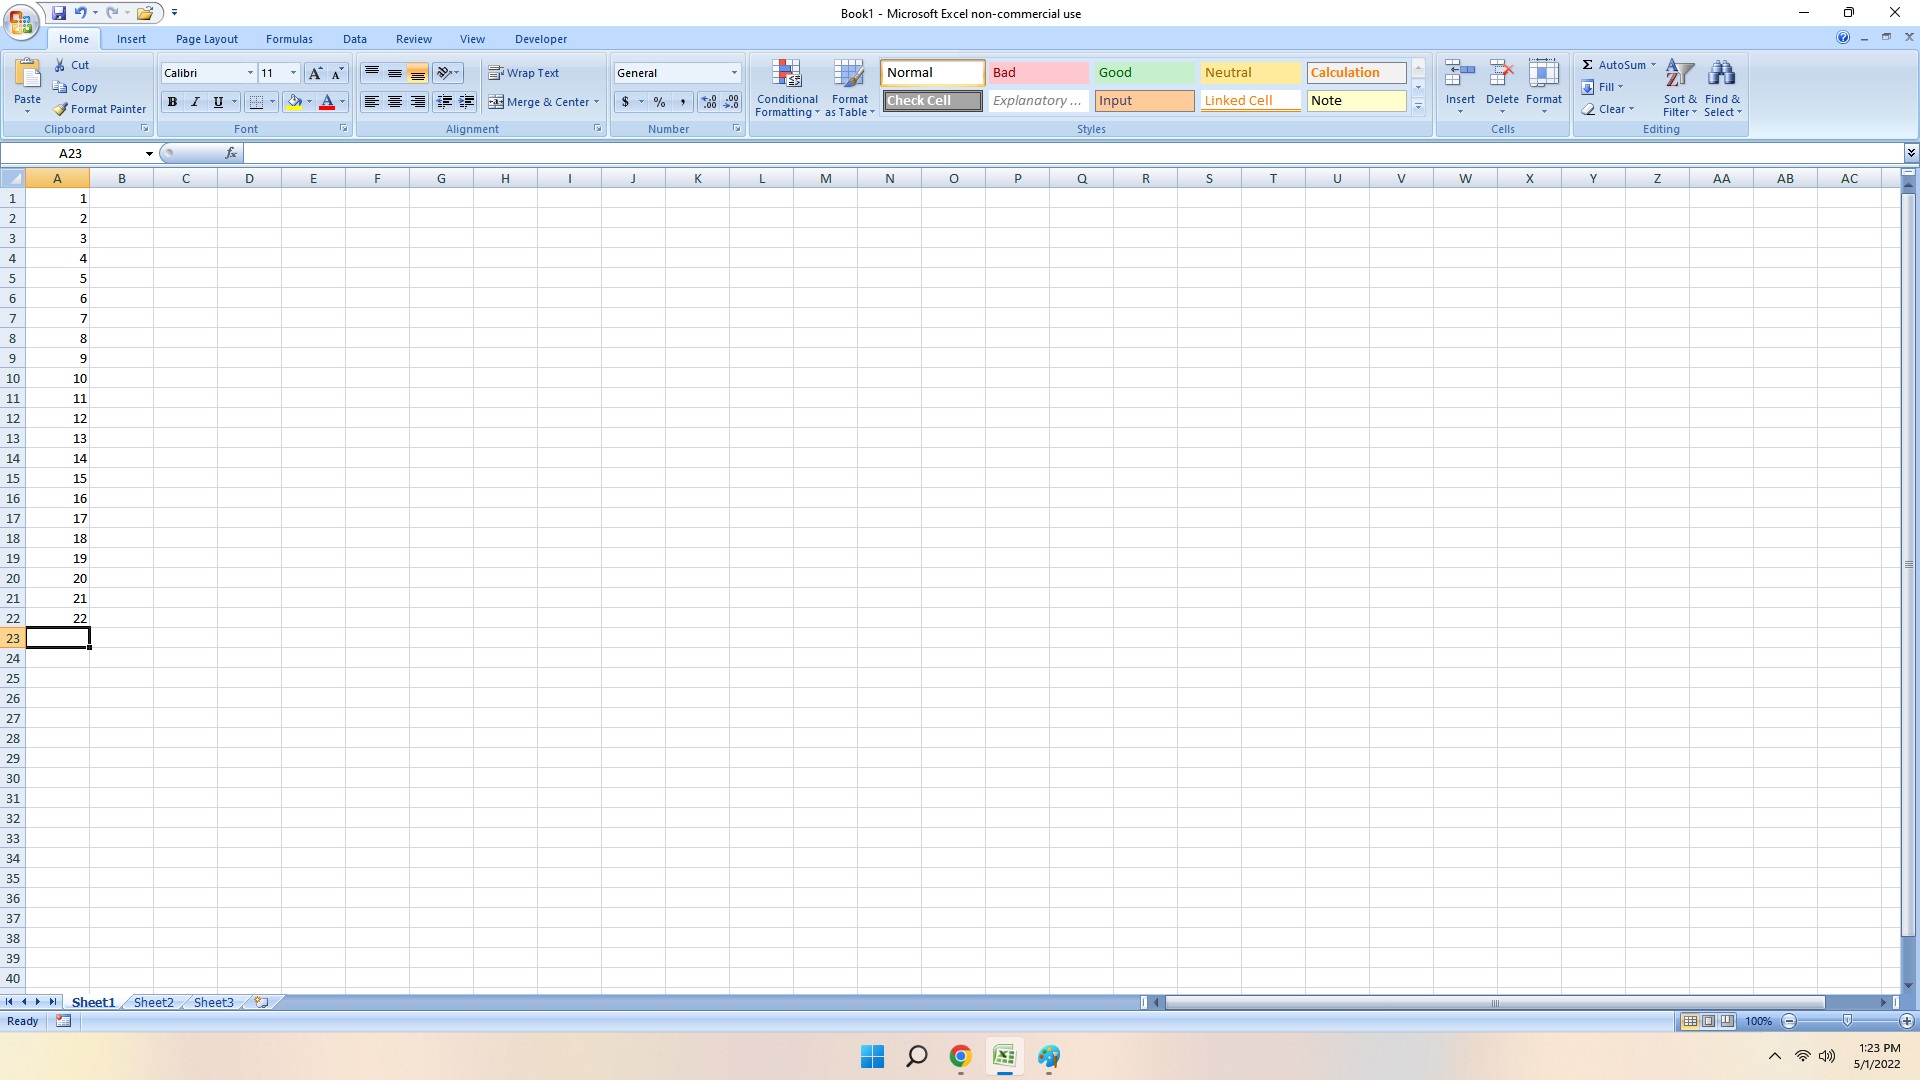
Task: Click the Format Painter brush icon
Action: click(x=61, y=109)
